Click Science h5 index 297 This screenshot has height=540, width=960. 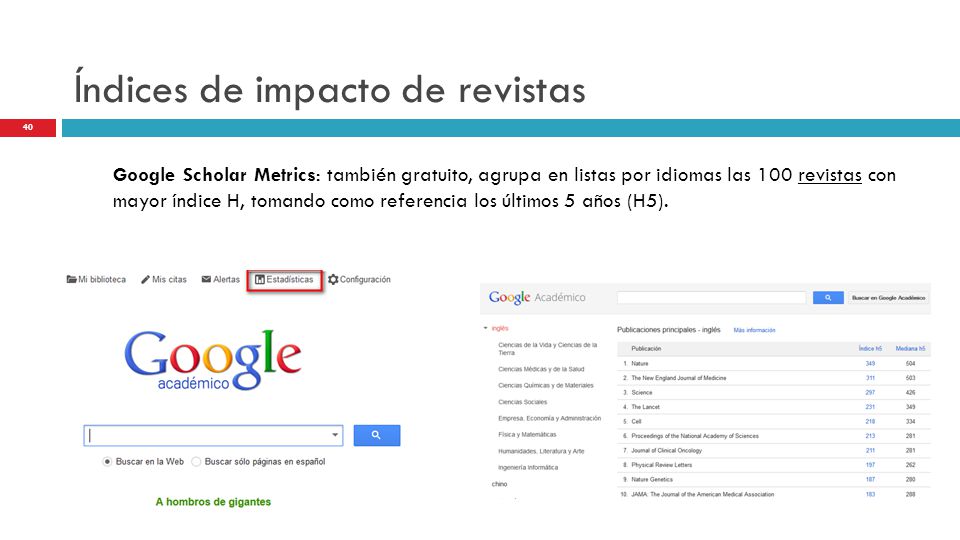coord(870,392)
